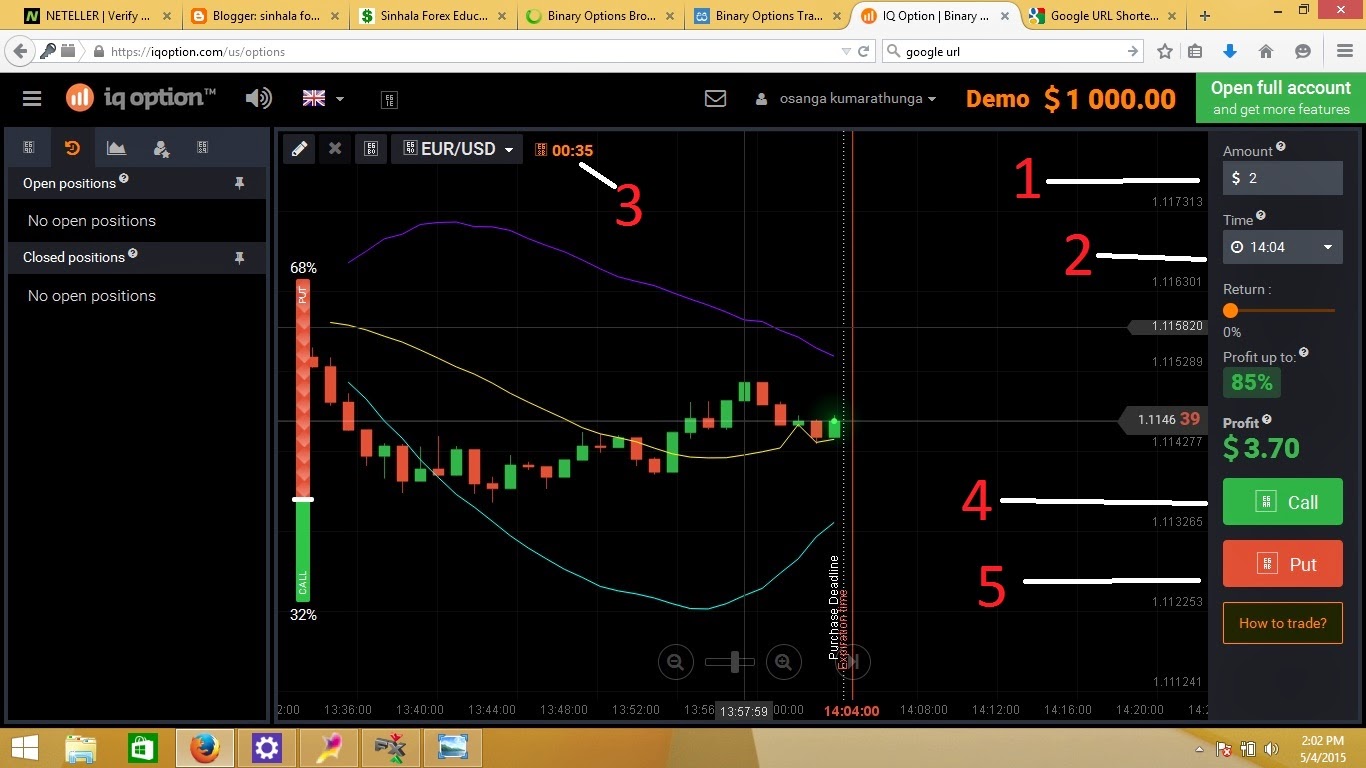The image size is (1366, 768).
Task: Open the Firefox hamburger menu
Action: 1345,51
